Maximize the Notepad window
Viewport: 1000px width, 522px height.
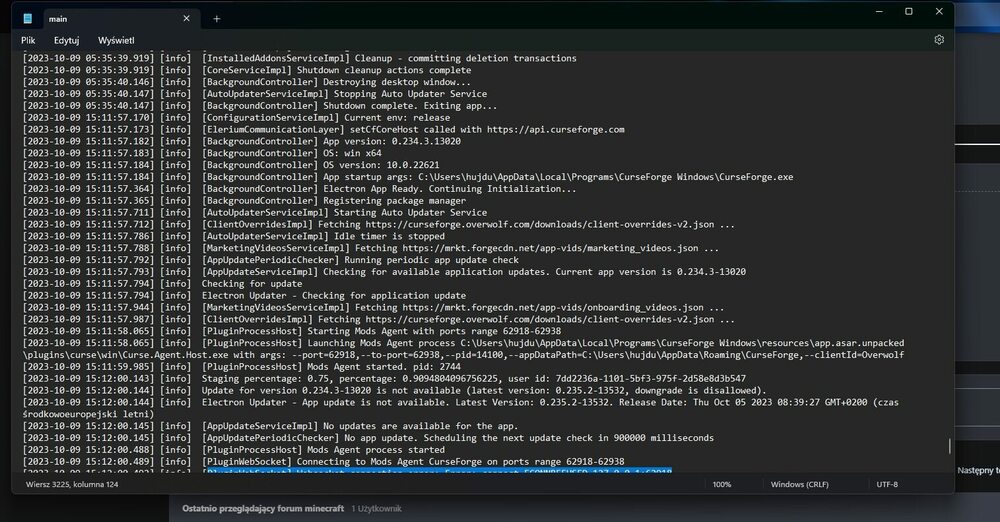[x=909, y=11]
